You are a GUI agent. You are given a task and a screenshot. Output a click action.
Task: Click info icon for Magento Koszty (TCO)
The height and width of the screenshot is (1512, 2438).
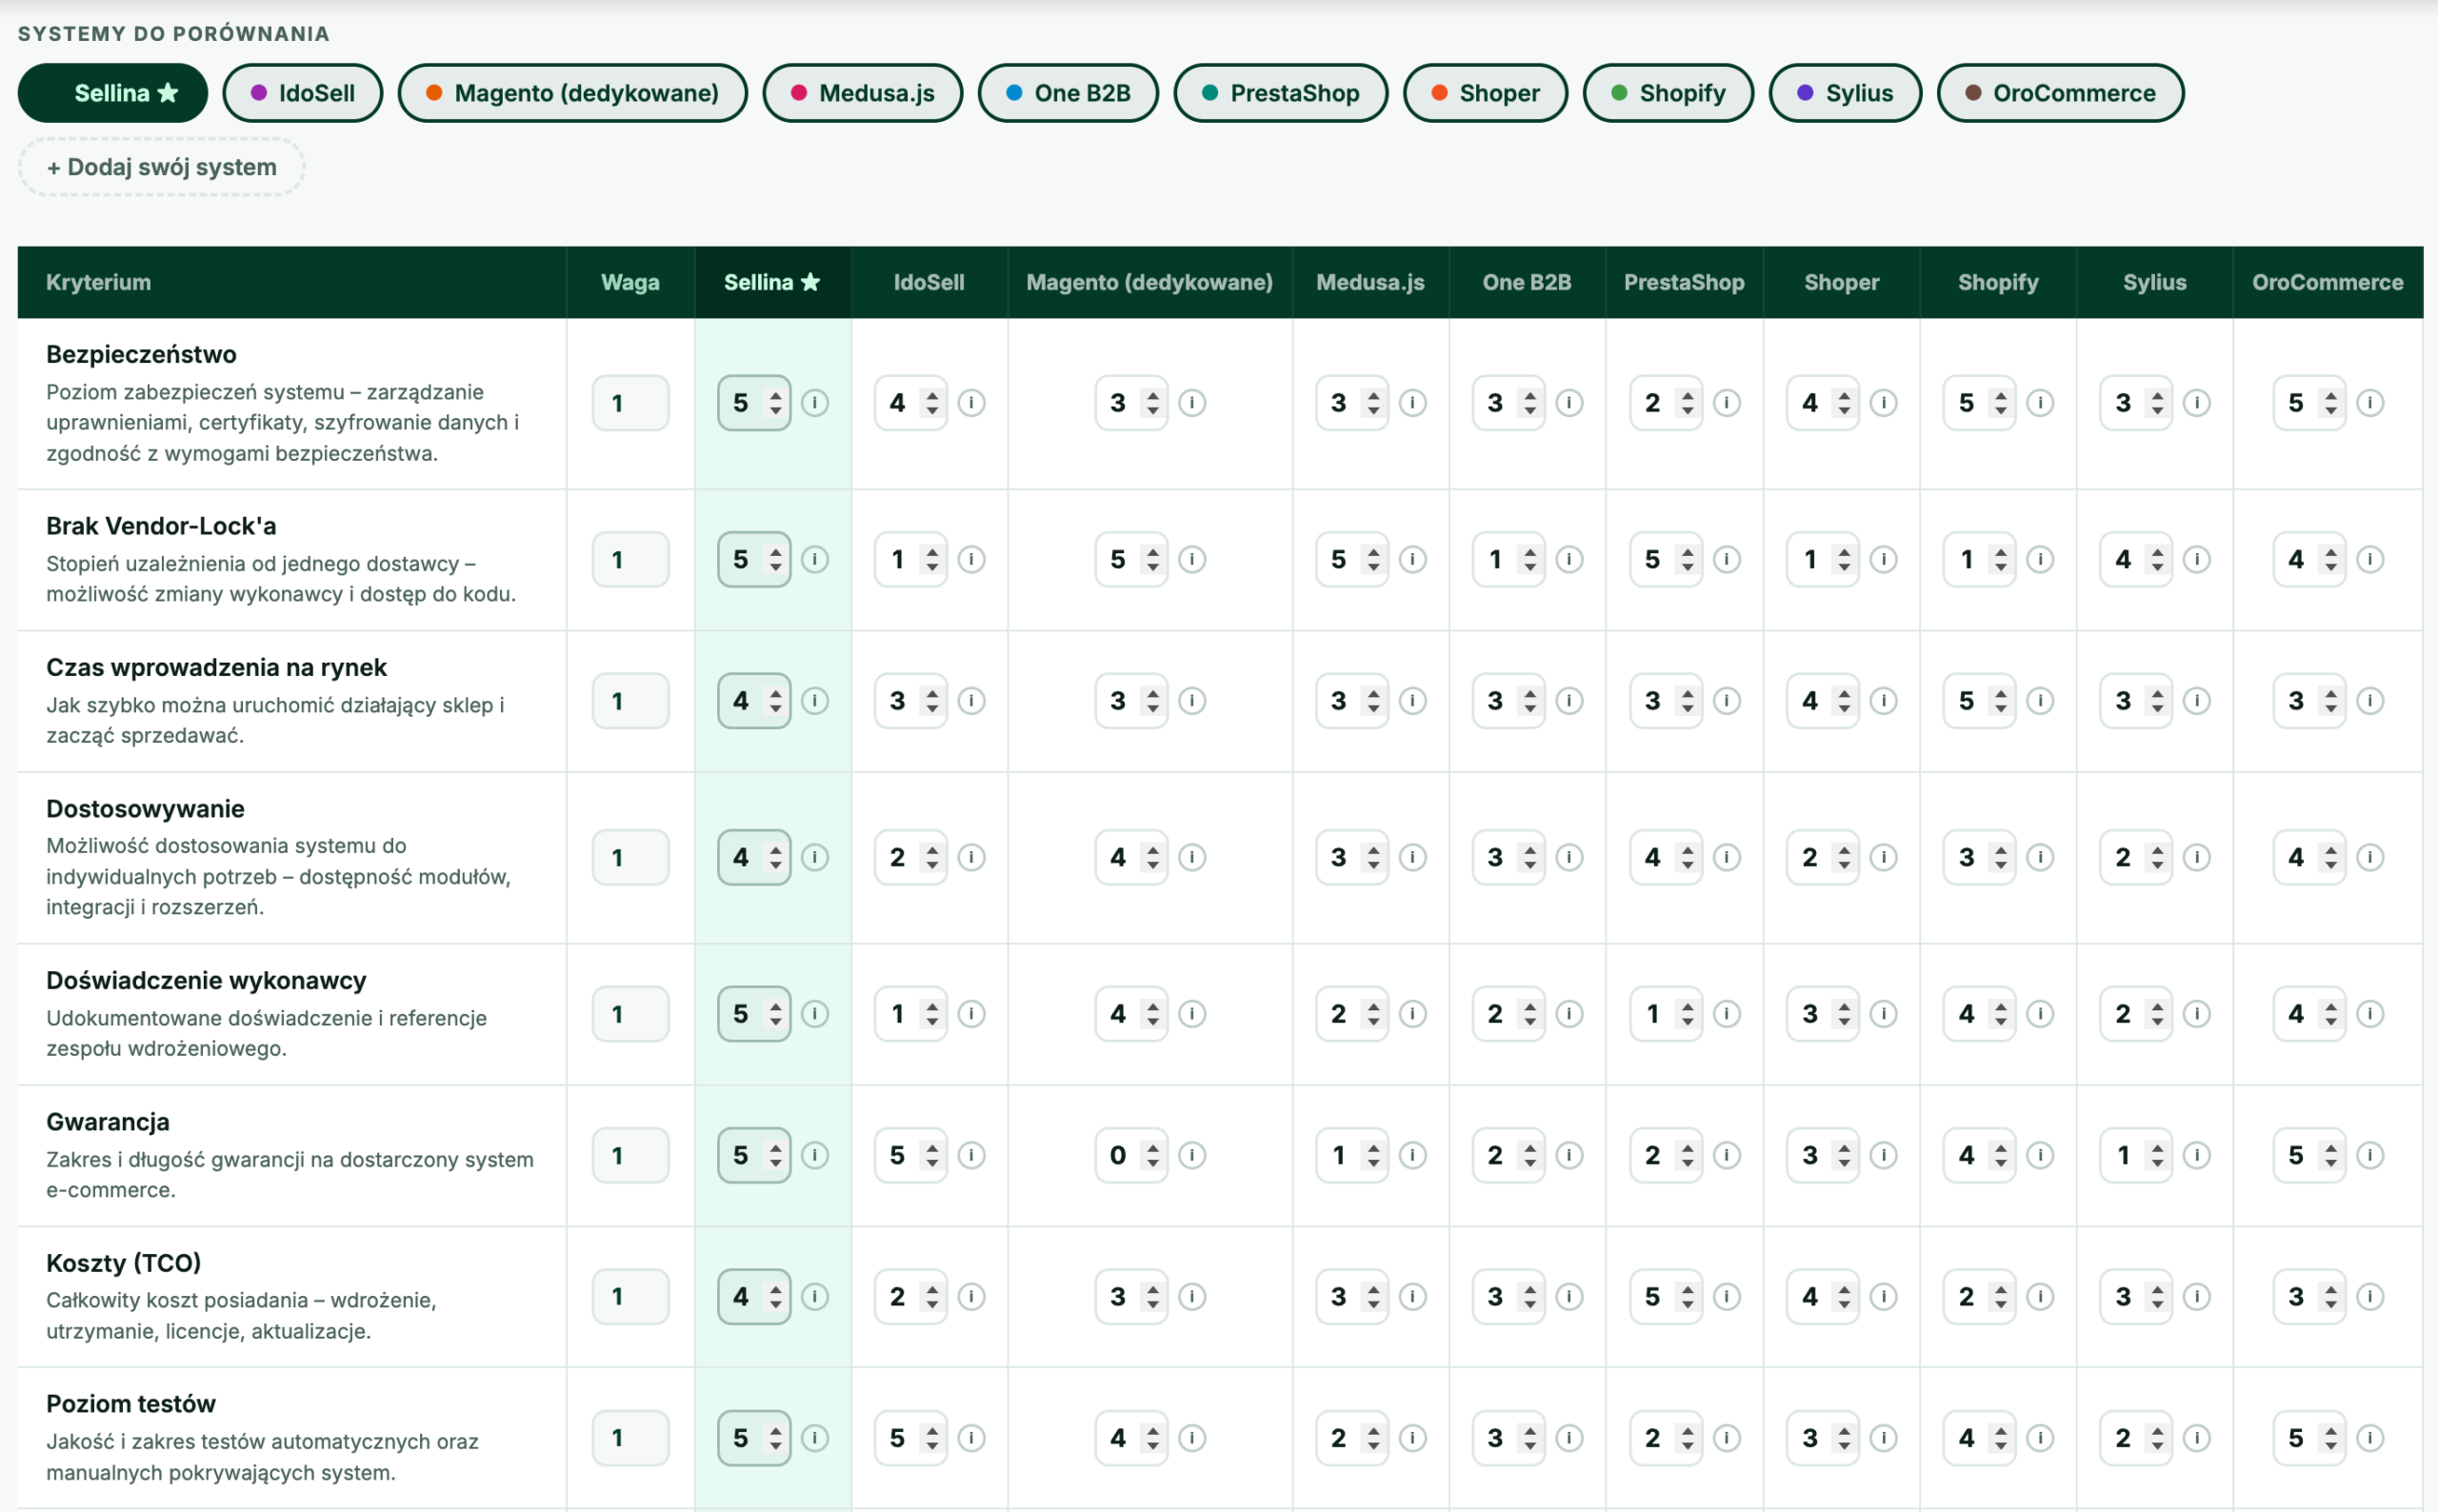[1192, 1297]
